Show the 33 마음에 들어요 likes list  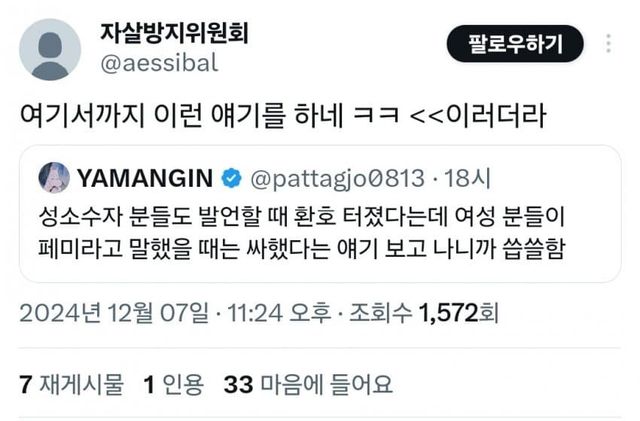[308, 384]
